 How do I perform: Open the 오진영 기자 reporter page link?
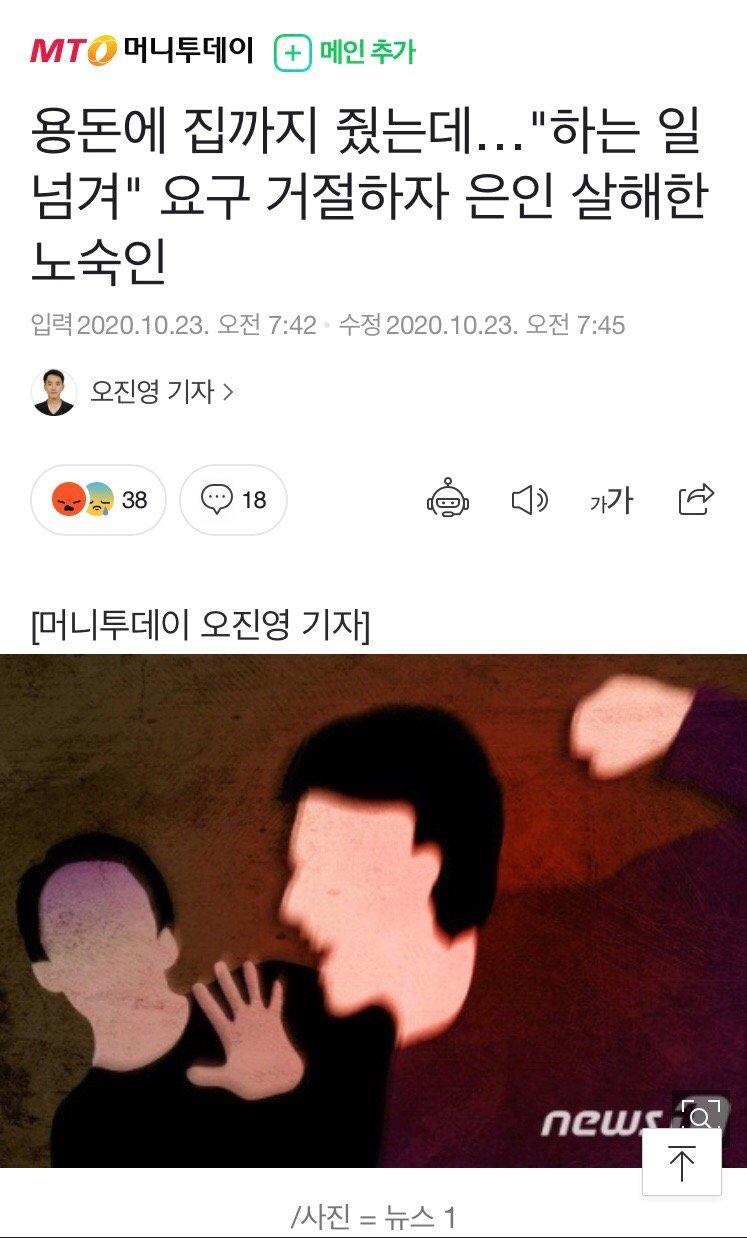click(x=152, y=392)
